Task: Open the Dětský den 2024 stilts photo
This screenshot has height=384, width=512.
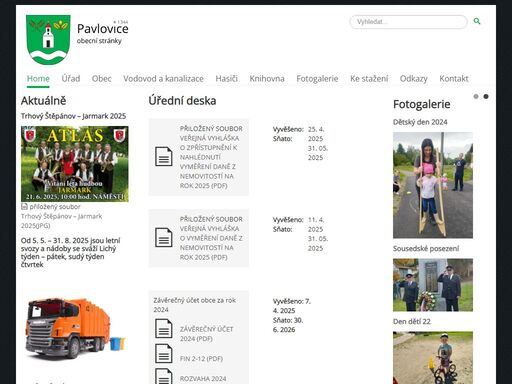Action: pyautogui.click(x=433, y=185)
